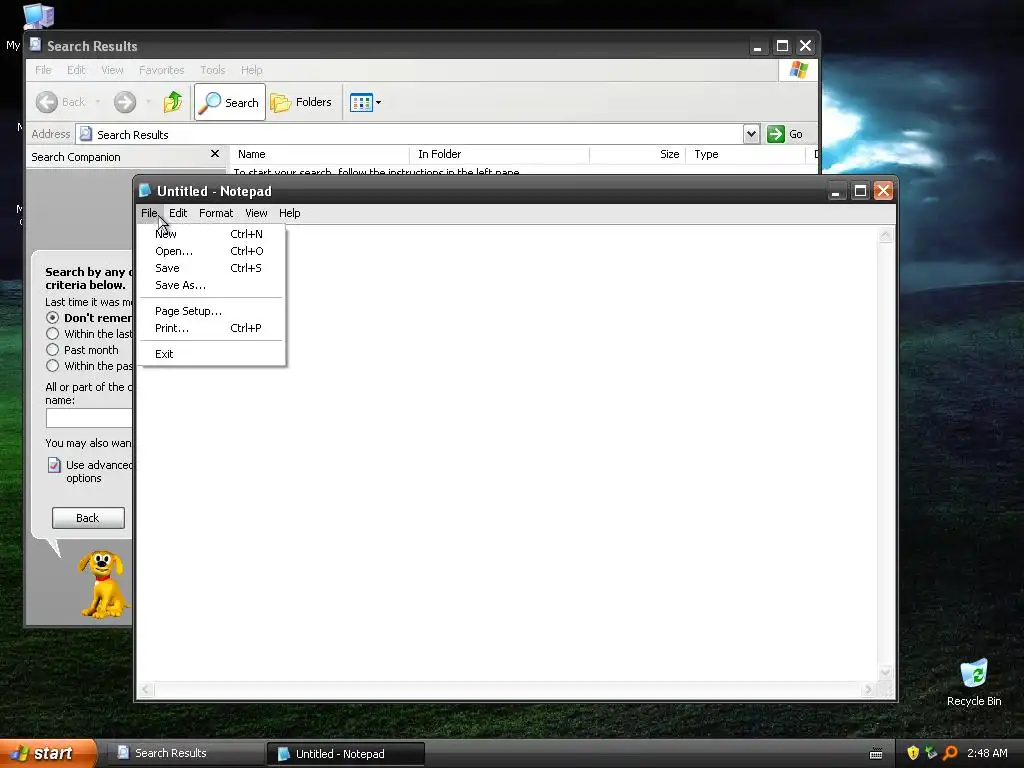Click the network connection tray icon
The width and height of the screenshot is (1024, 768).
pyautogui.click(x=931, y=753)
